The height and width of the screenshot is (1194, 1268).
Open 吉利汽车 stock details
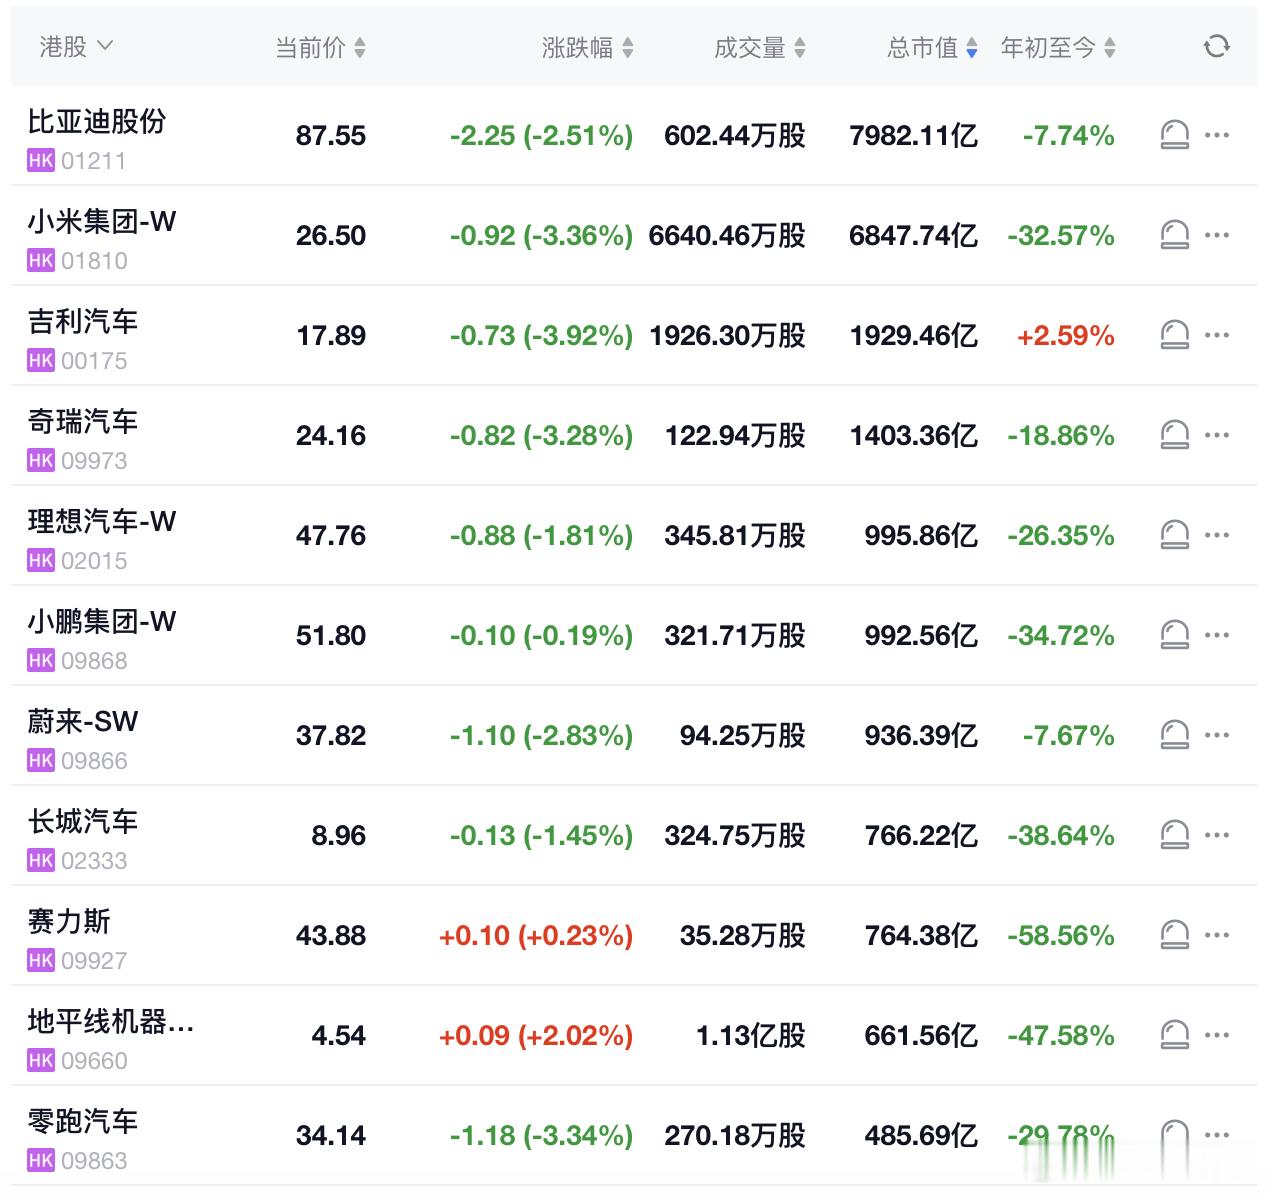(83, 321)
